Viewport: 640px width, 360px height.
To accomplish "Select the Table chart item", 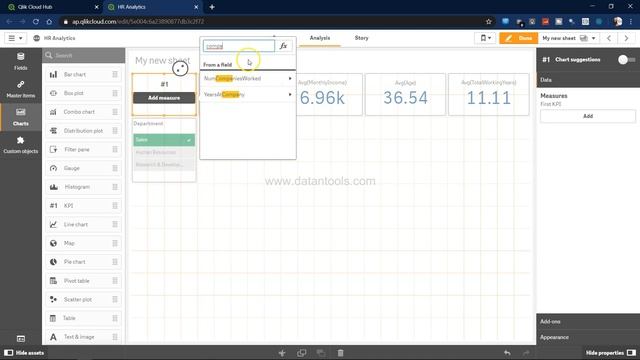I will click(84, 318).
